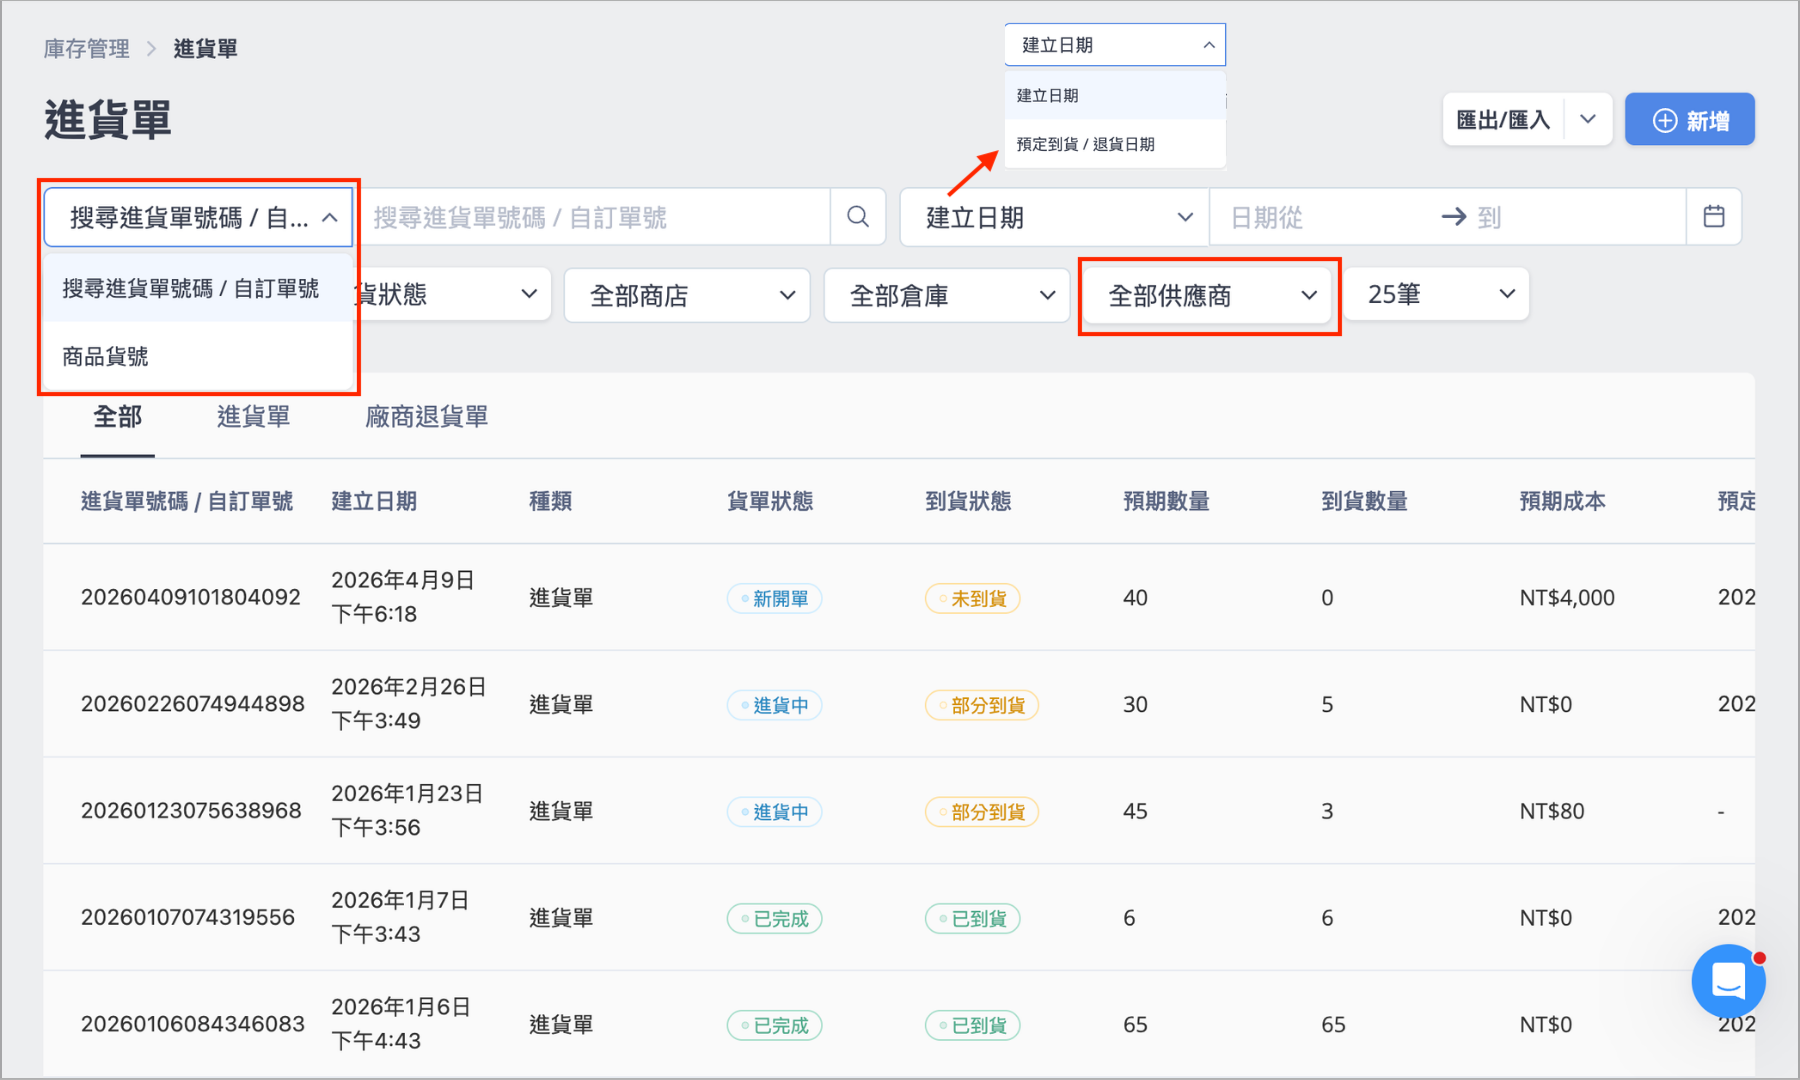Select 商品貨號 option in dropdown
This screenshot has height=1080, width=1800.
click(198, 357)
